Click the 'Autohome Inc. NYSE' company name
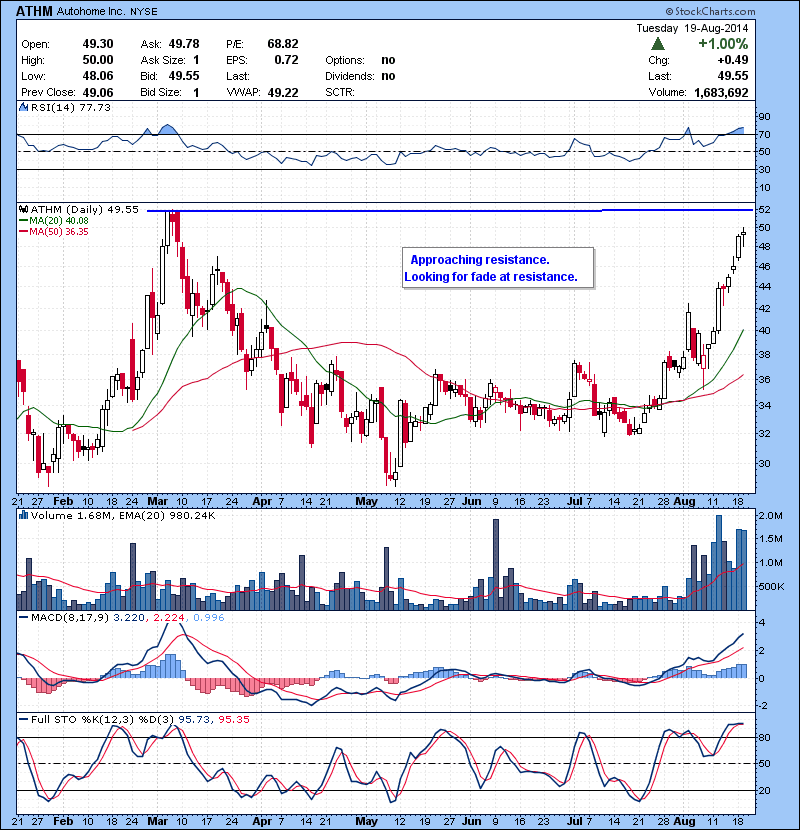This screenshot has width=800, height=830. (x=107, y=11)
